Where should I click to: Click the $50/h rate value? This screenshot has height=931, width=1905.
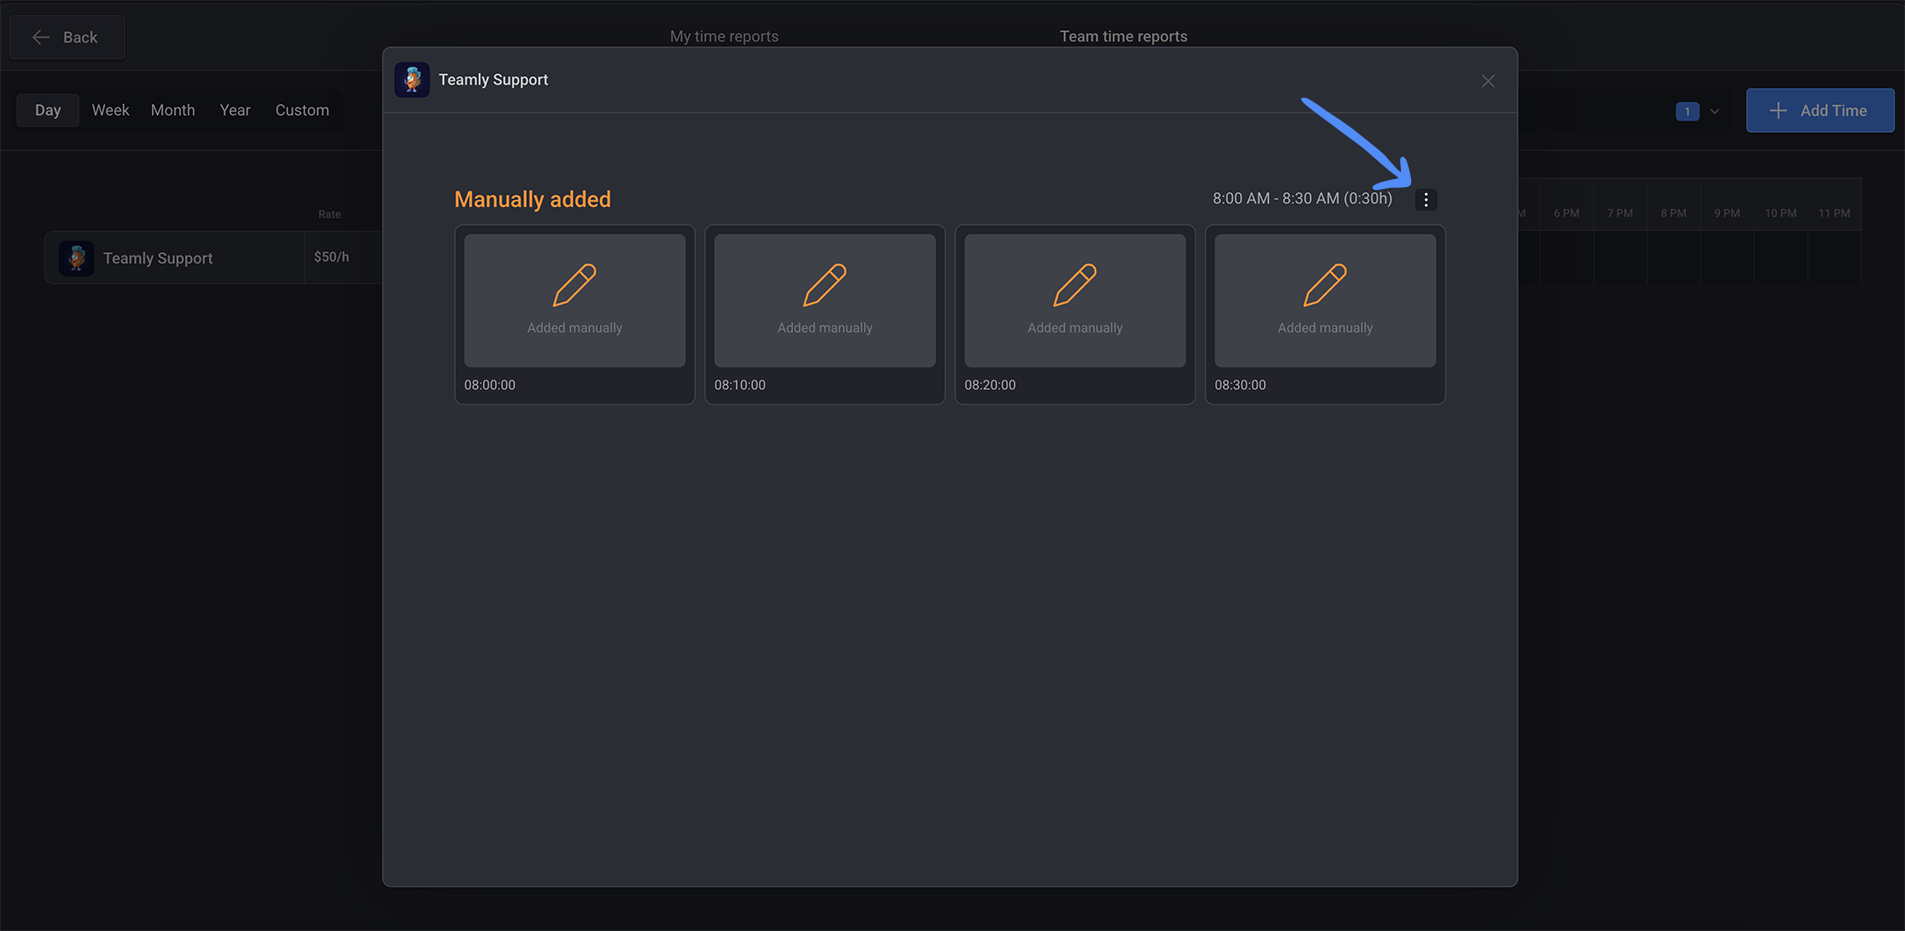331,257
